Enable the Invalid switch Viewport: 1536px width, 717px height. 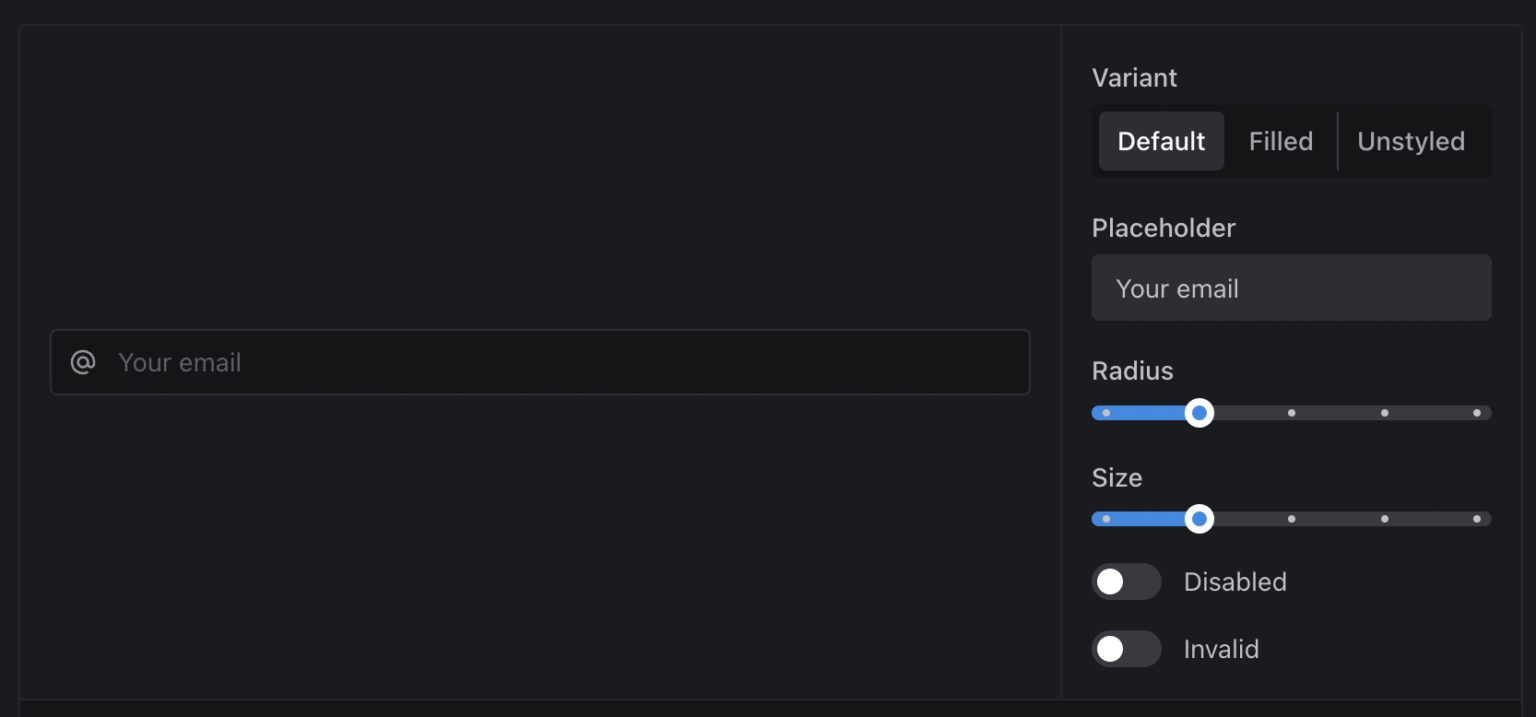click(x=1126, y=649)
